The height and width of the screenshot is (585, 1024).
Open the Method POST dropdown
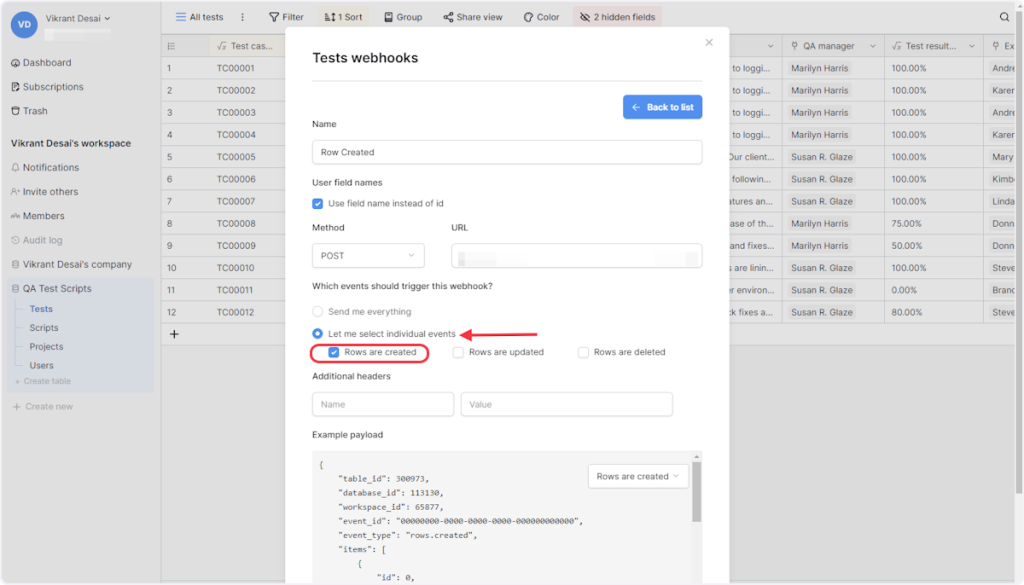(x=367, y=256)
